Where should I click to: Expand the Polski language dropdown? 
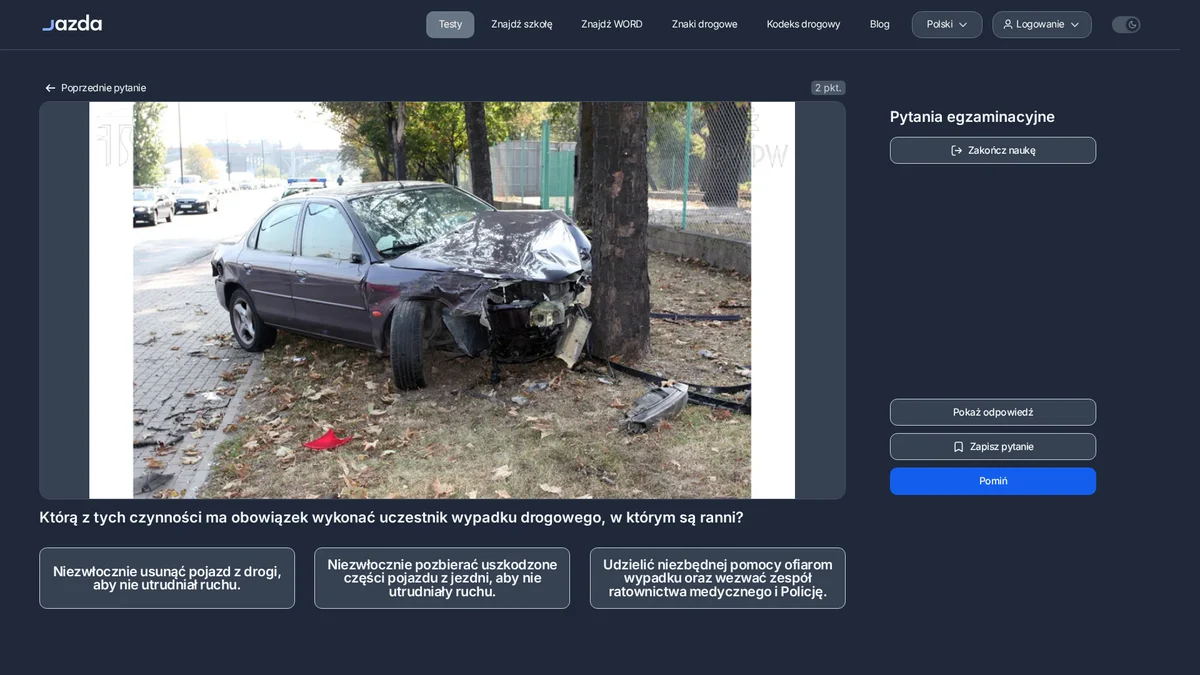pos(947,25)
